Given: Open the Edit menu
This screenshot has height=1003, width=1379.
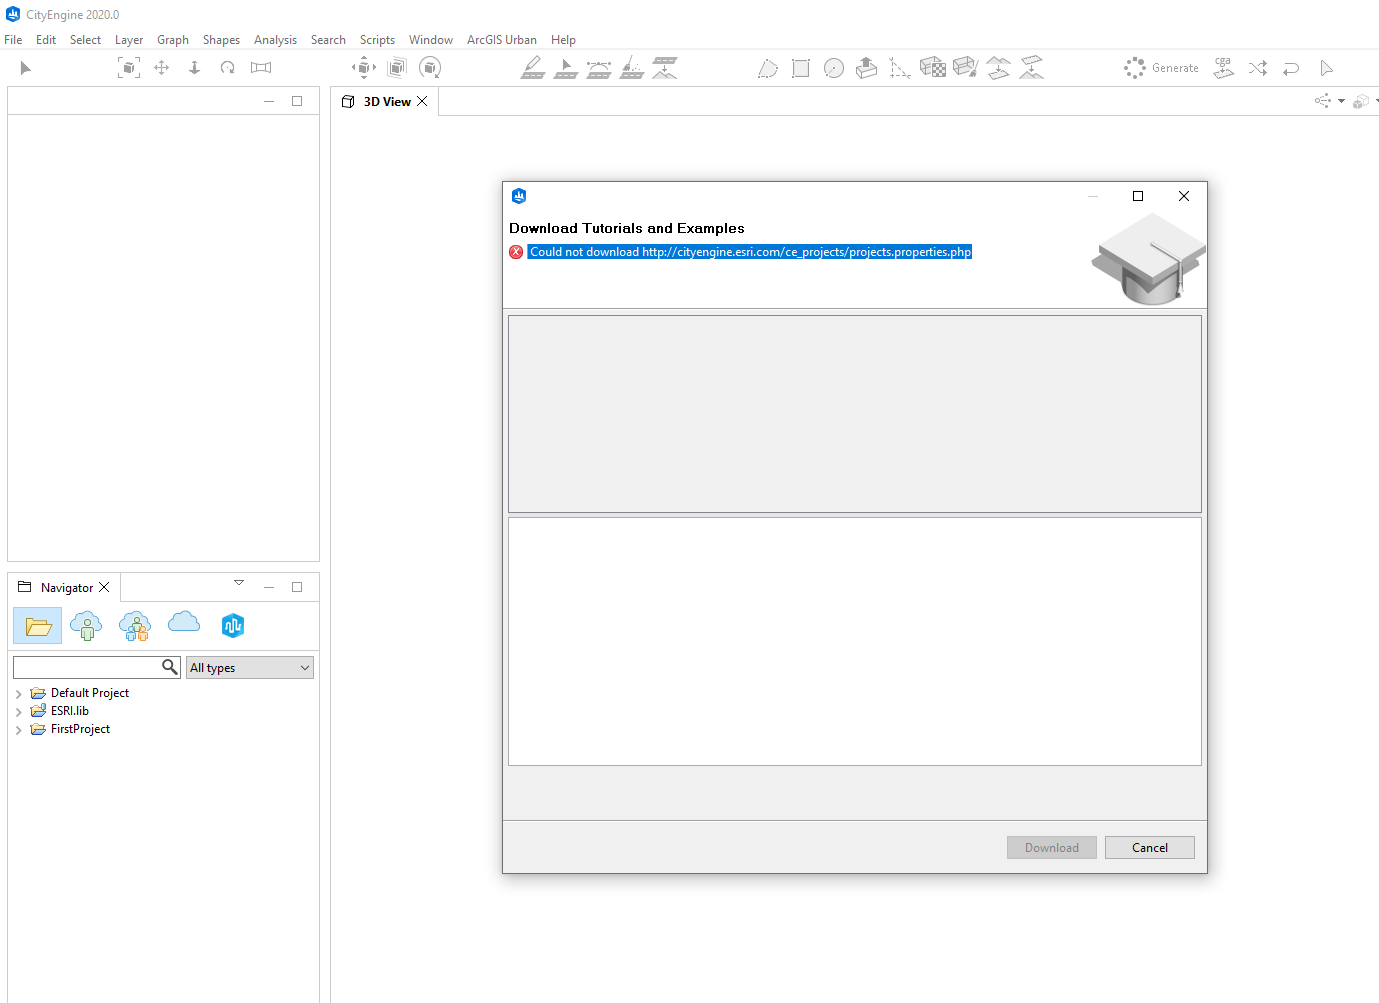Looking at the screenshot, I should [46, 40].
